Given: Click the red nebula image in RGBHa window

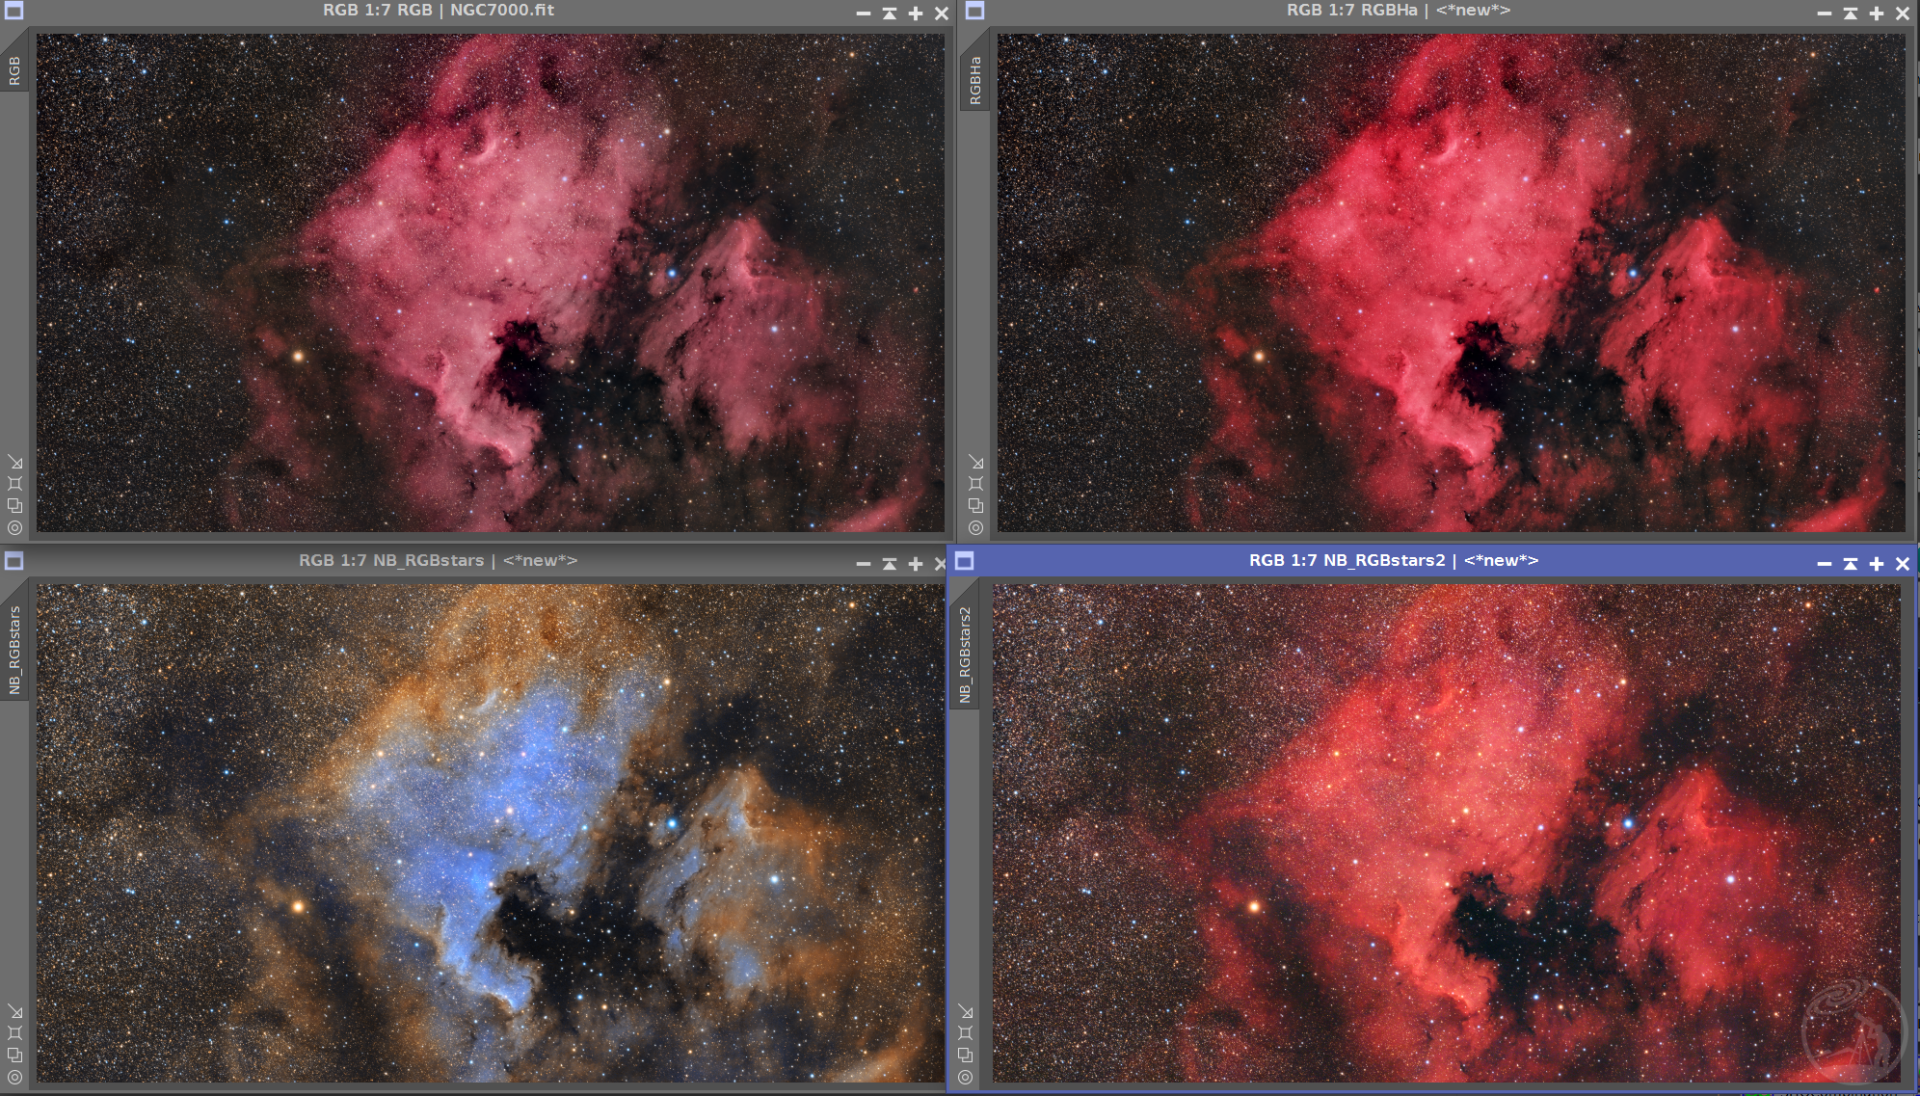Looking at the screenshot, I should pyautogui.click(x=1451, y=283).
